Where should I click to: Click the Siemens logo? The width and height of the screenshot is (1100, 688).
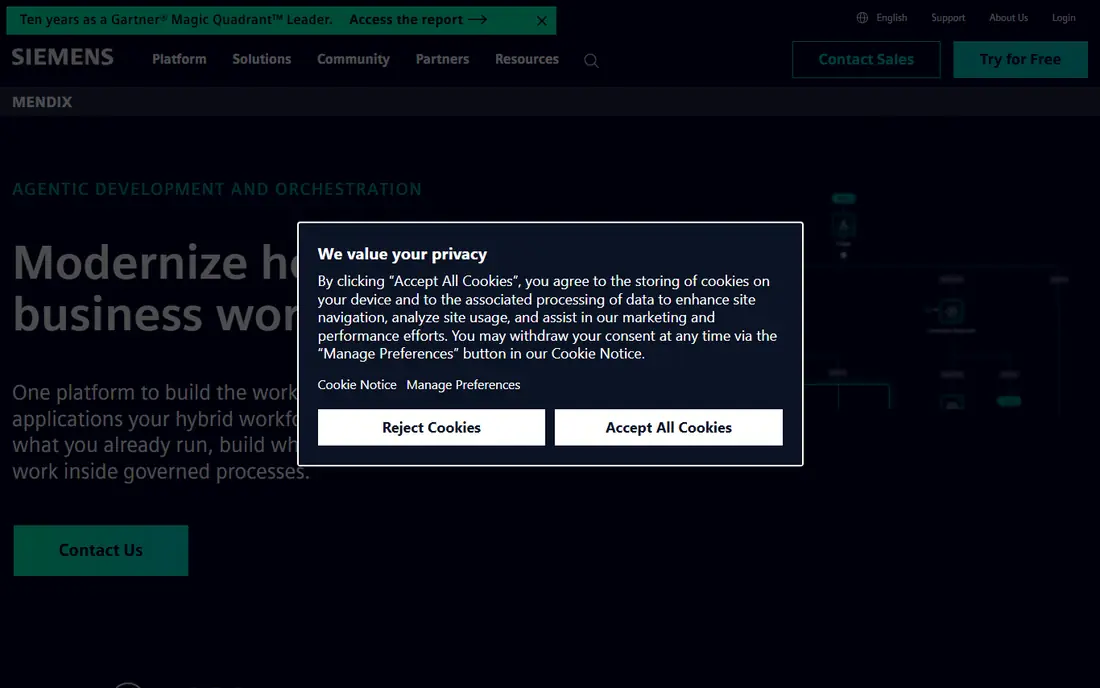(x=62, y=57)
